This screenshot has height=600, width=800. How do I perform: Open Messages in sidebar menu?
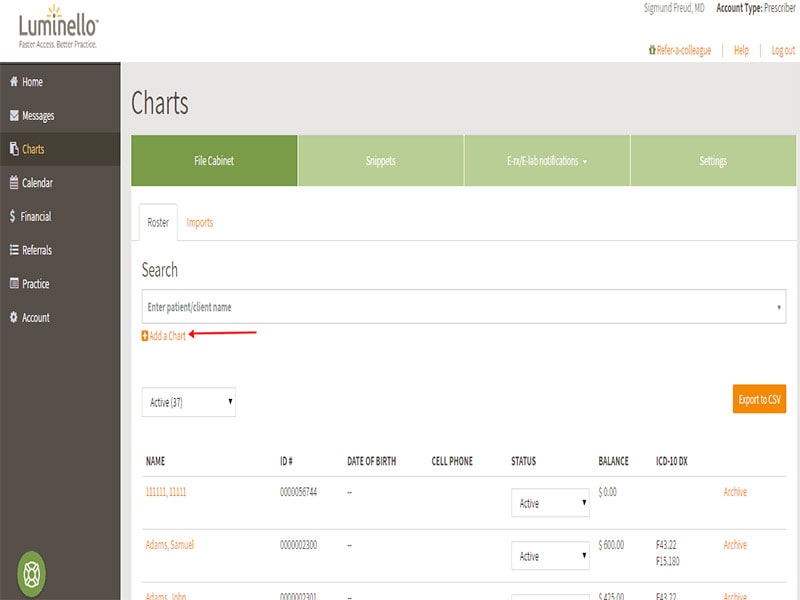point(38,116)
